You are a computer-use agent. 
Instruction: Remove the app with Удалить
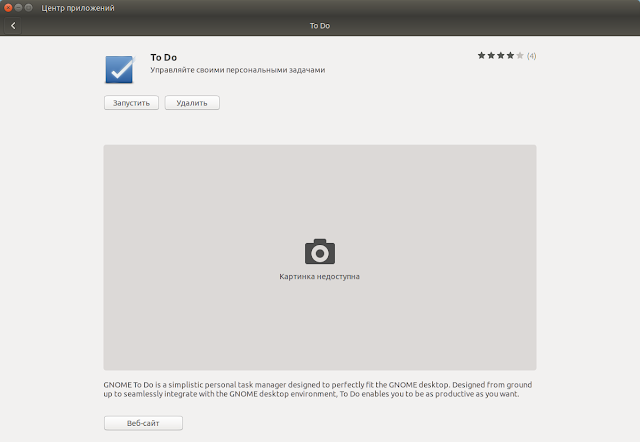point(192,103)
